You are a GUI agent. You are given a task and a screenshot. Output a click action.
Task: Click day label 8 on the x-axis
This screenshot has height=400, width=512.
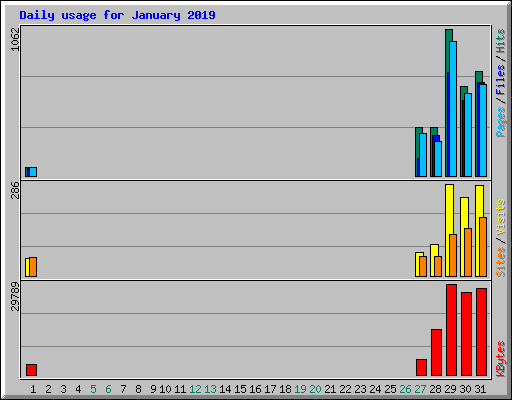(x=138, y=389)
